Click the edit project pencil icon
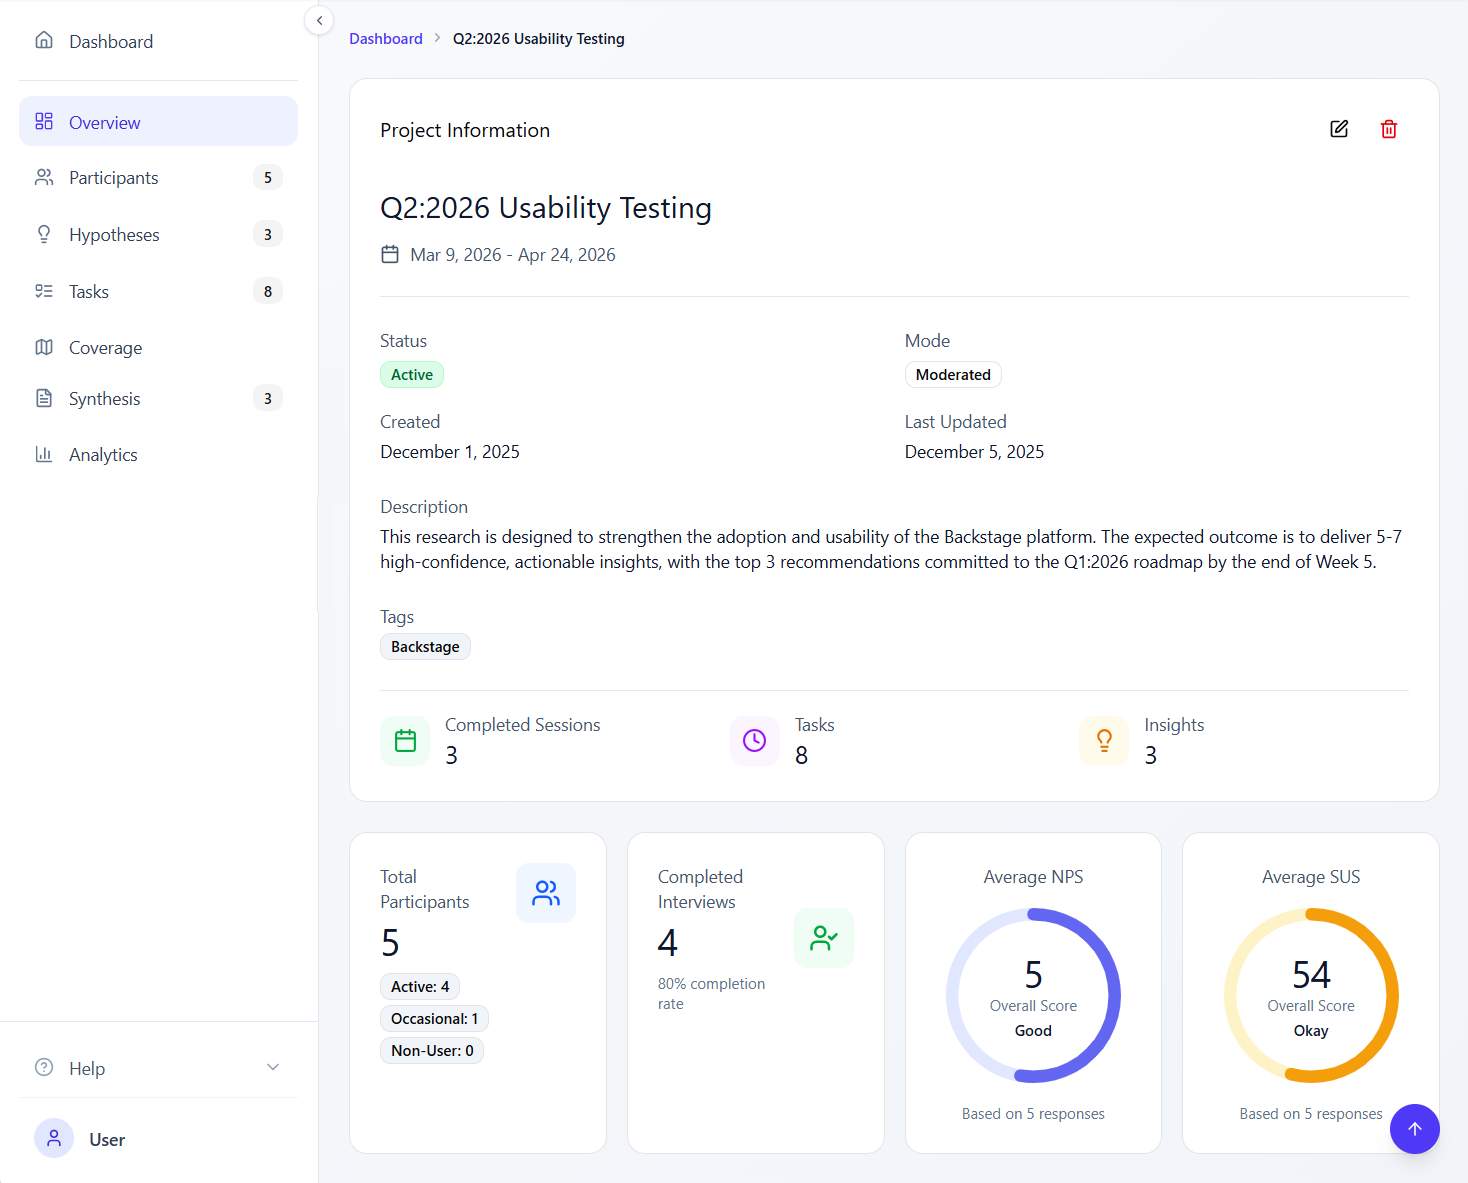Viewport: 1468px width, 1183px height. 1339,129
